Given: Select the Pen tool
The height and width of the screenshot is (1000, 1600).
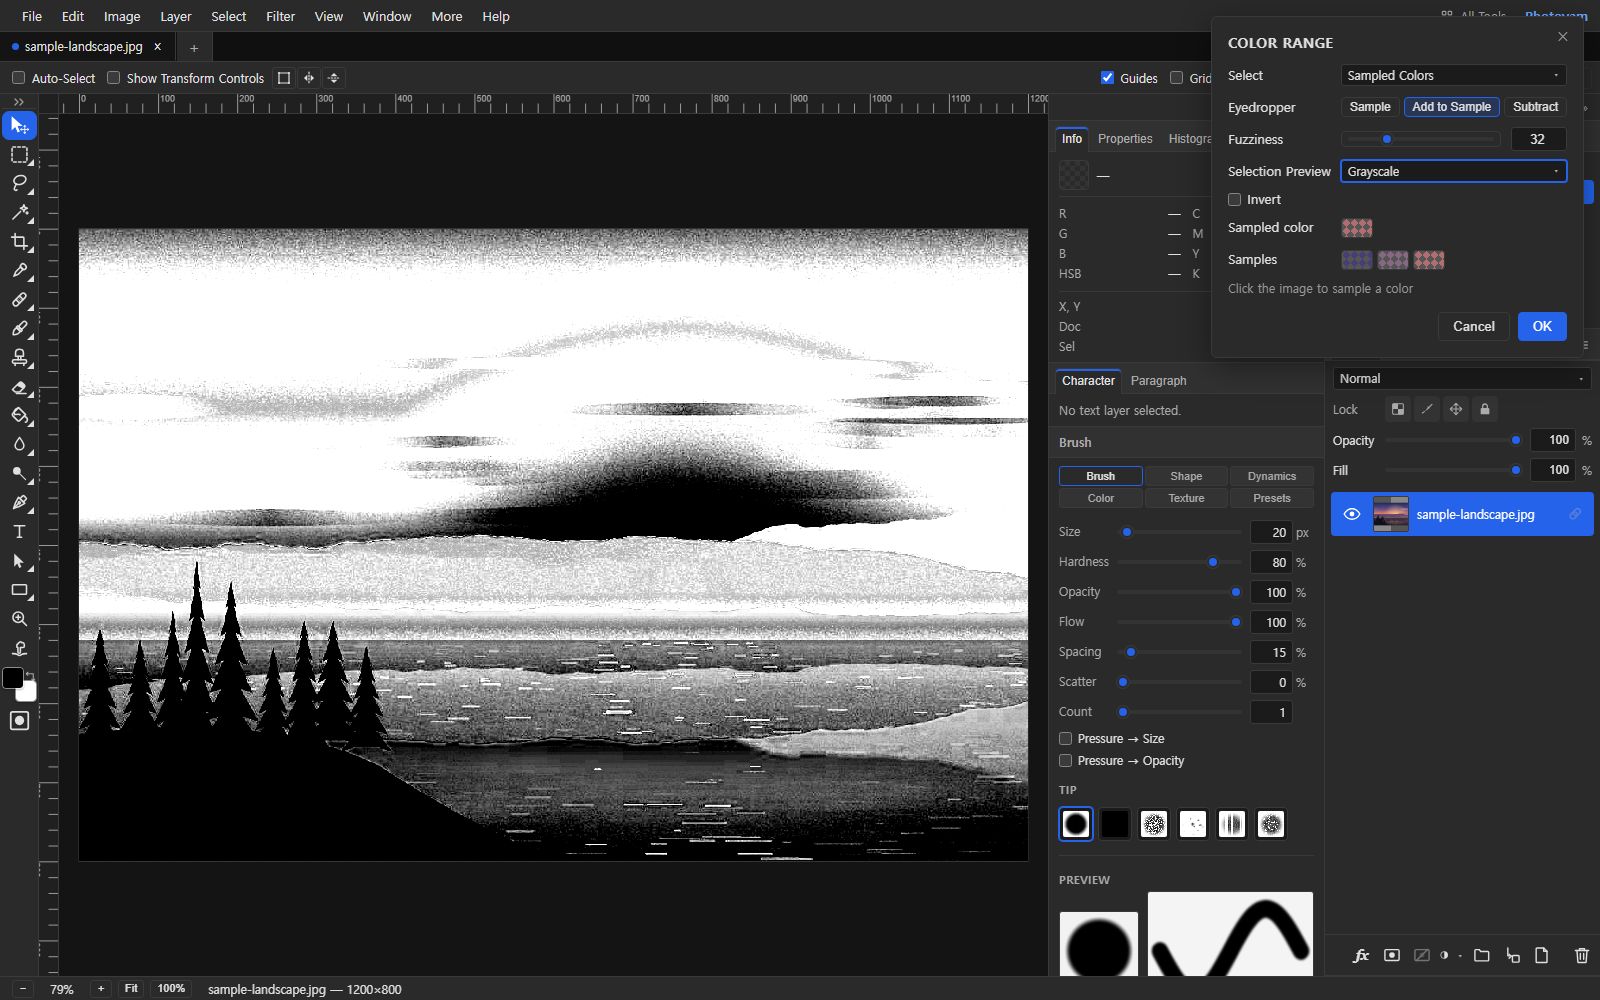Looking at the screenshot, I should (19, 502).
